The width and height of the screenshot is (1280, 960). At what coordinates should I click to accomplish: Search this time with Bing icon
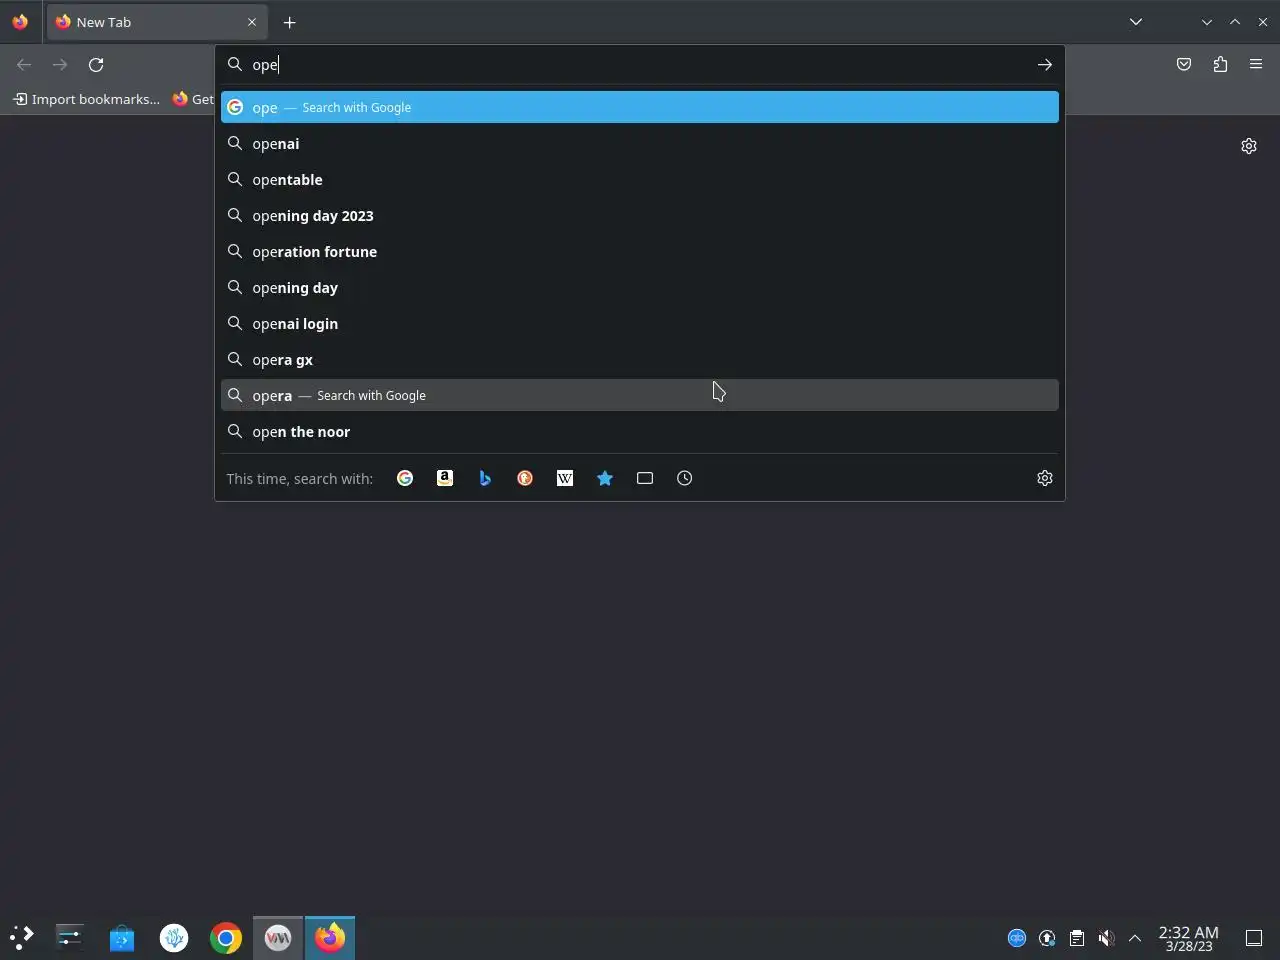click(485, 478)
